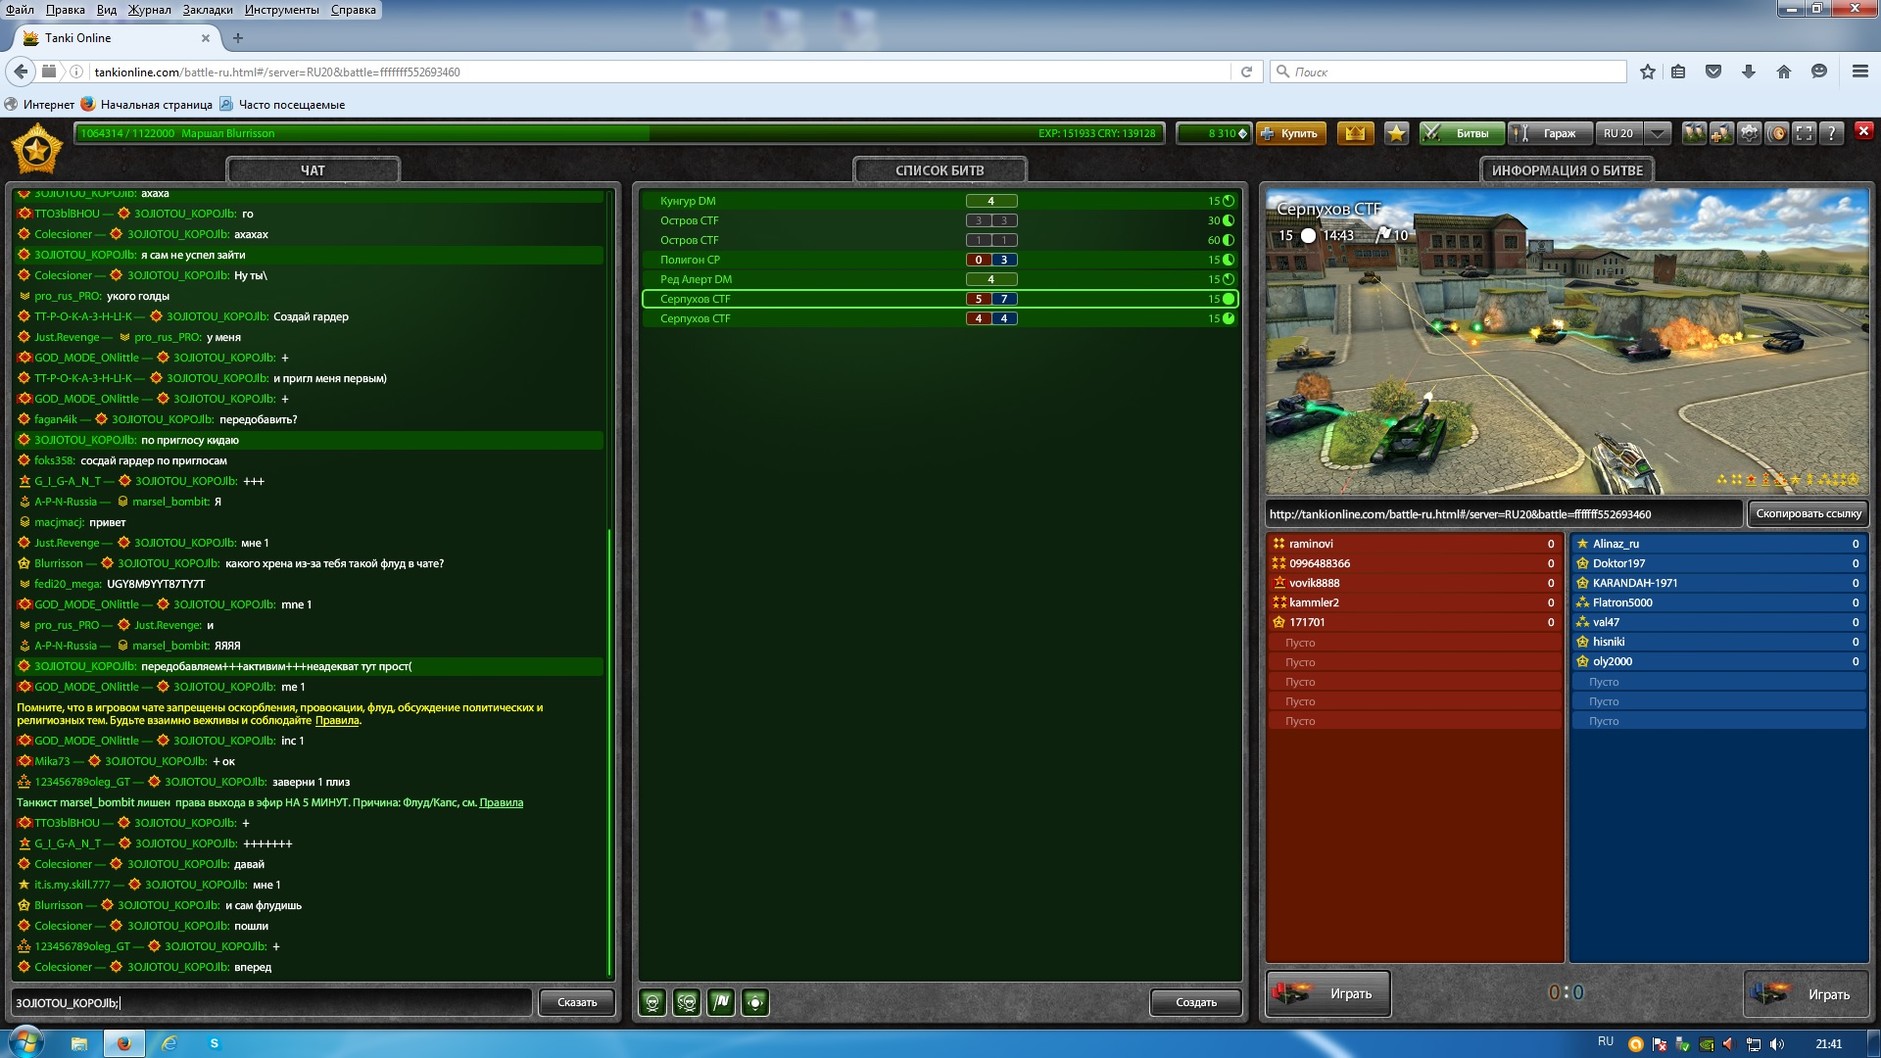Enter fullscreen mode via the brackets icon
The image size is (1881, 1058).
pyautogui.click(x=1804, y=133)
